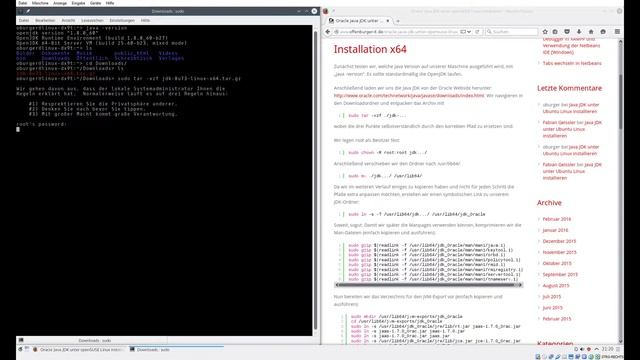Open the oracle.com download link
The height and width of the screenshot is (360, 640).
[x=409, y=96]
